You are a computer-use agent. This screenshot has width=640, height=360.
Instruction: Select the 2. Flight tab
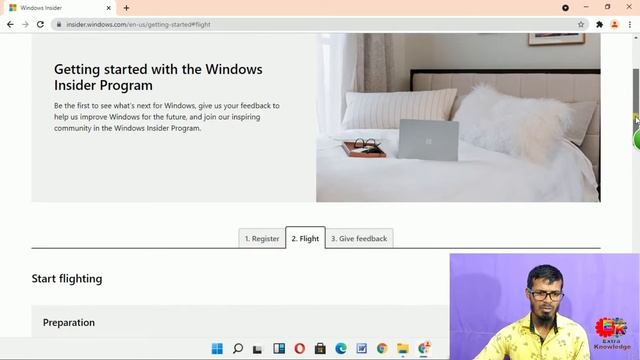coord(305,238)
